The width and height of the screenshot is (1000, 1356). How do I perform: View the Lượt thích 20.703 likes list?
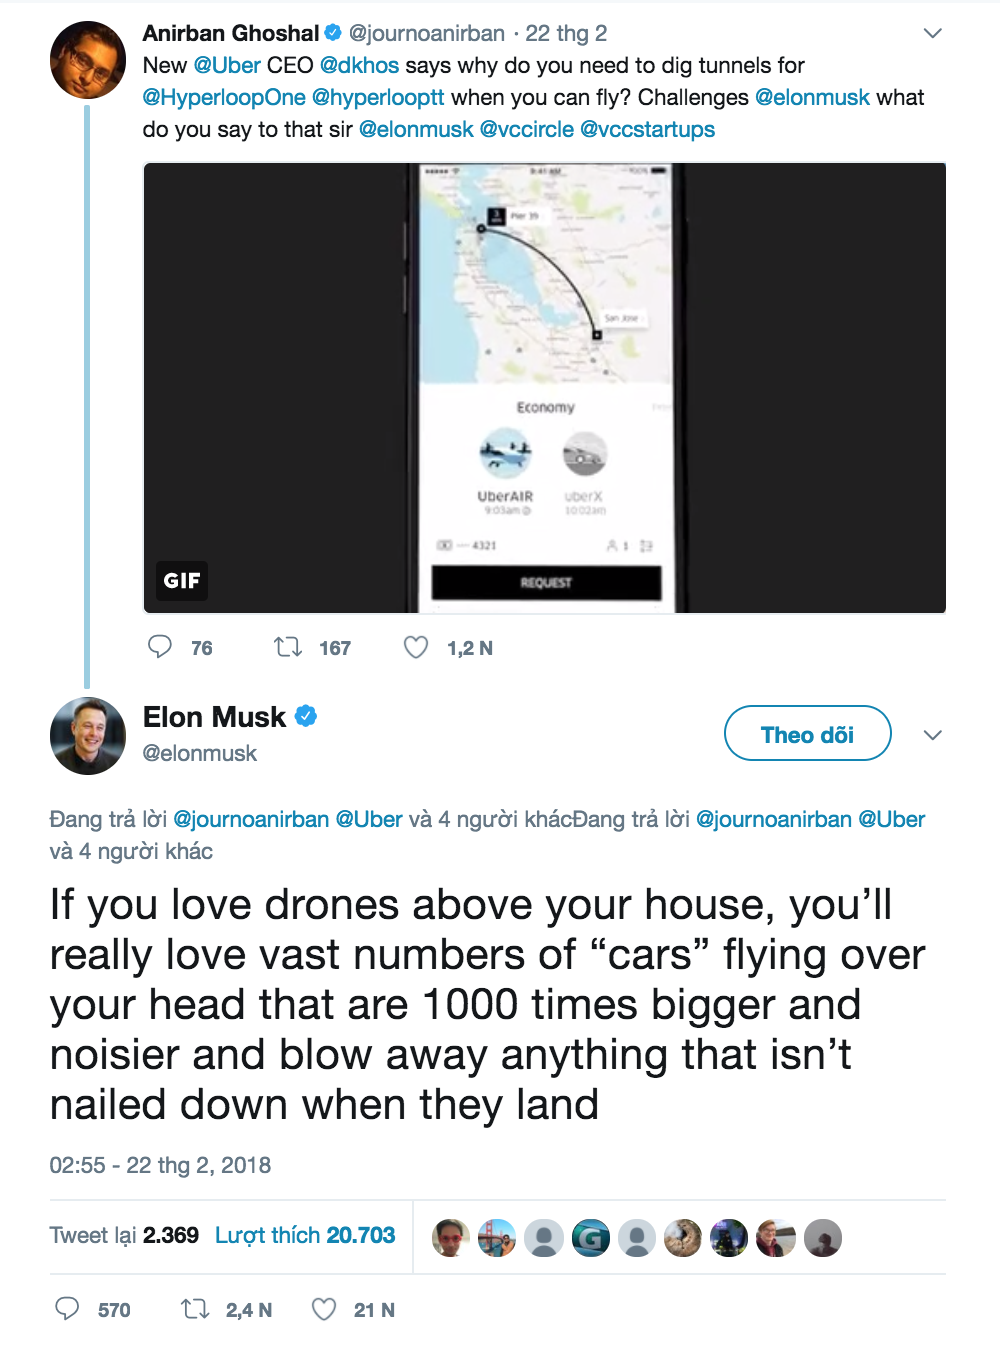click(x=305, y=1235)
